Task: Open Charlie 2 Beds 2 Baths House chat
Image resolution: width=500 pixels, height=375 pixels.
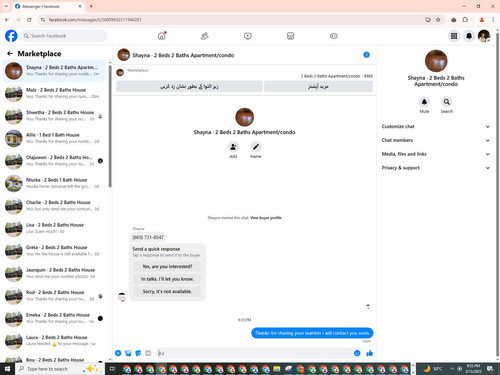Action: (54, 205)
